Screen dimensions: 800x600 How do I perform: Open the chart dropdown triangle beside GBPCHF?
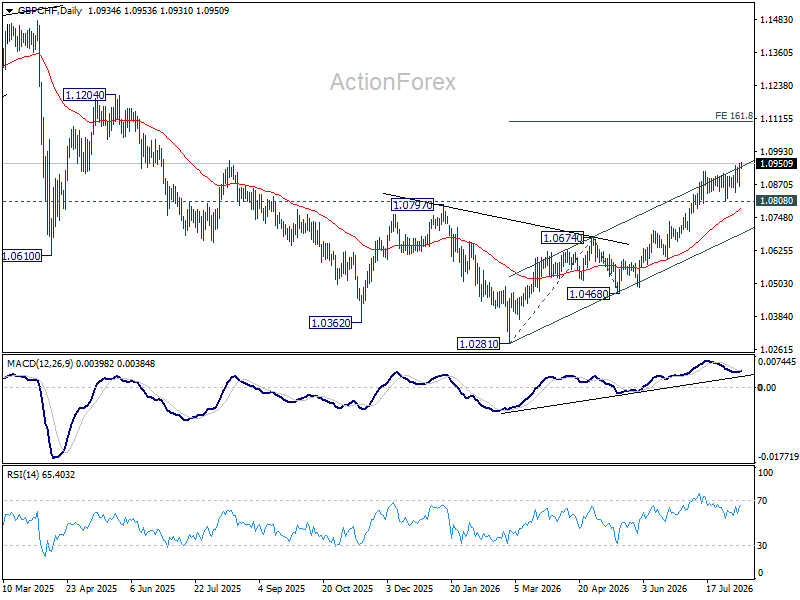click(9, 11)
